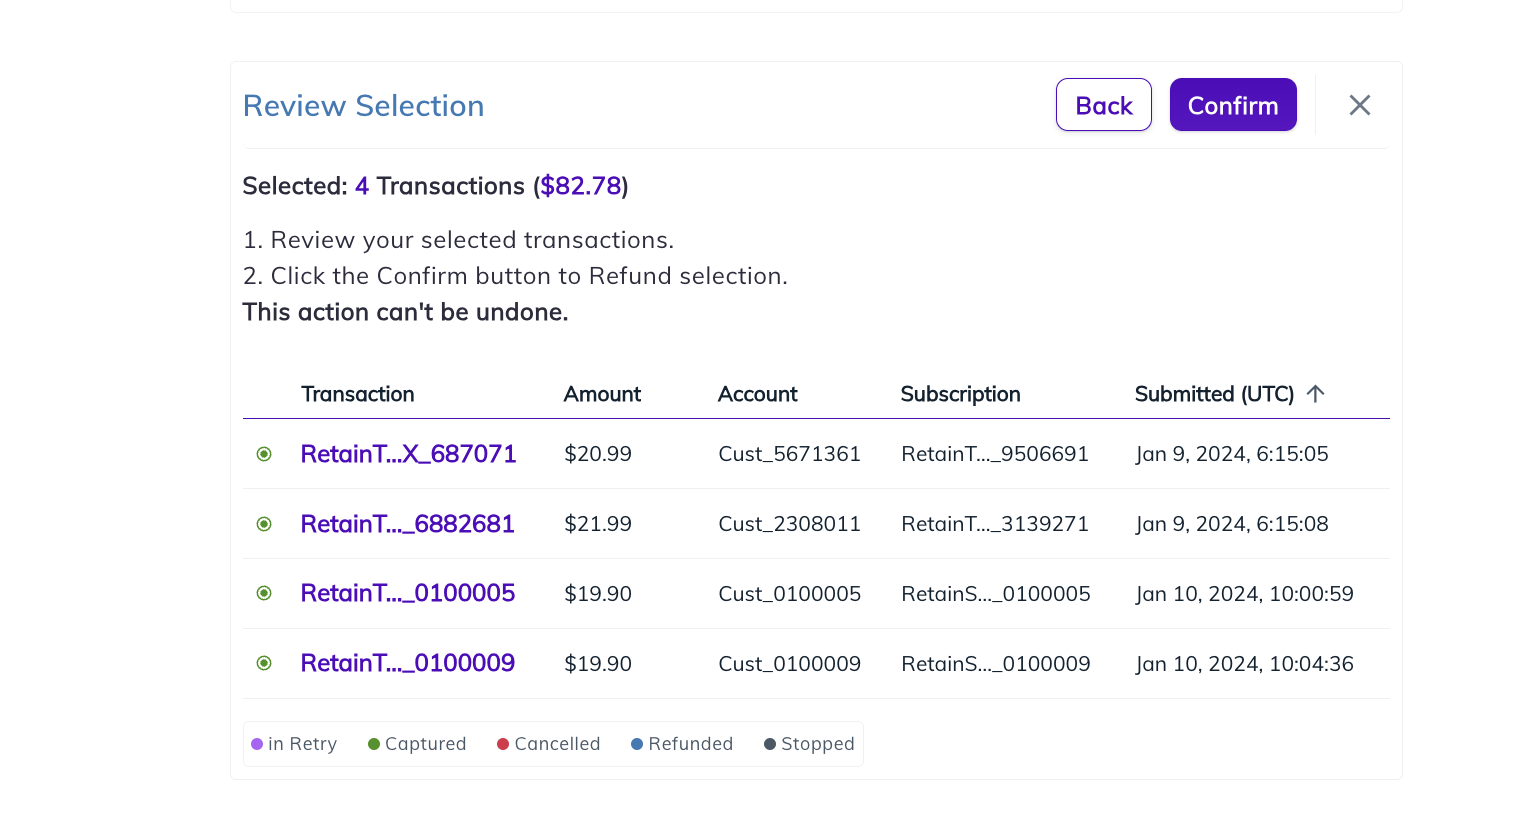Click the $20.99 amount cell
The height and width of the screenshot is (816, 1530).
point(598,454)
